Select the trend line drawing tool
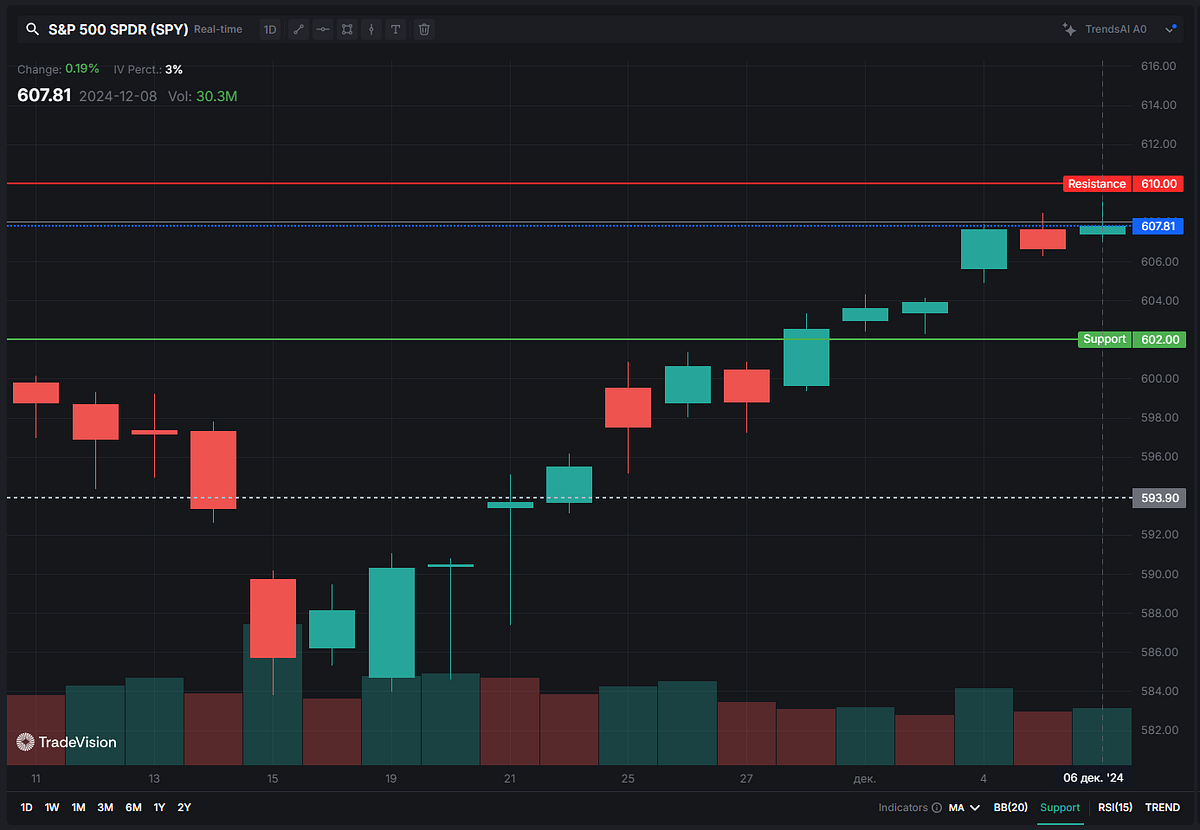The height and width of the screenshot is (830, 1200). pos(298,29)
